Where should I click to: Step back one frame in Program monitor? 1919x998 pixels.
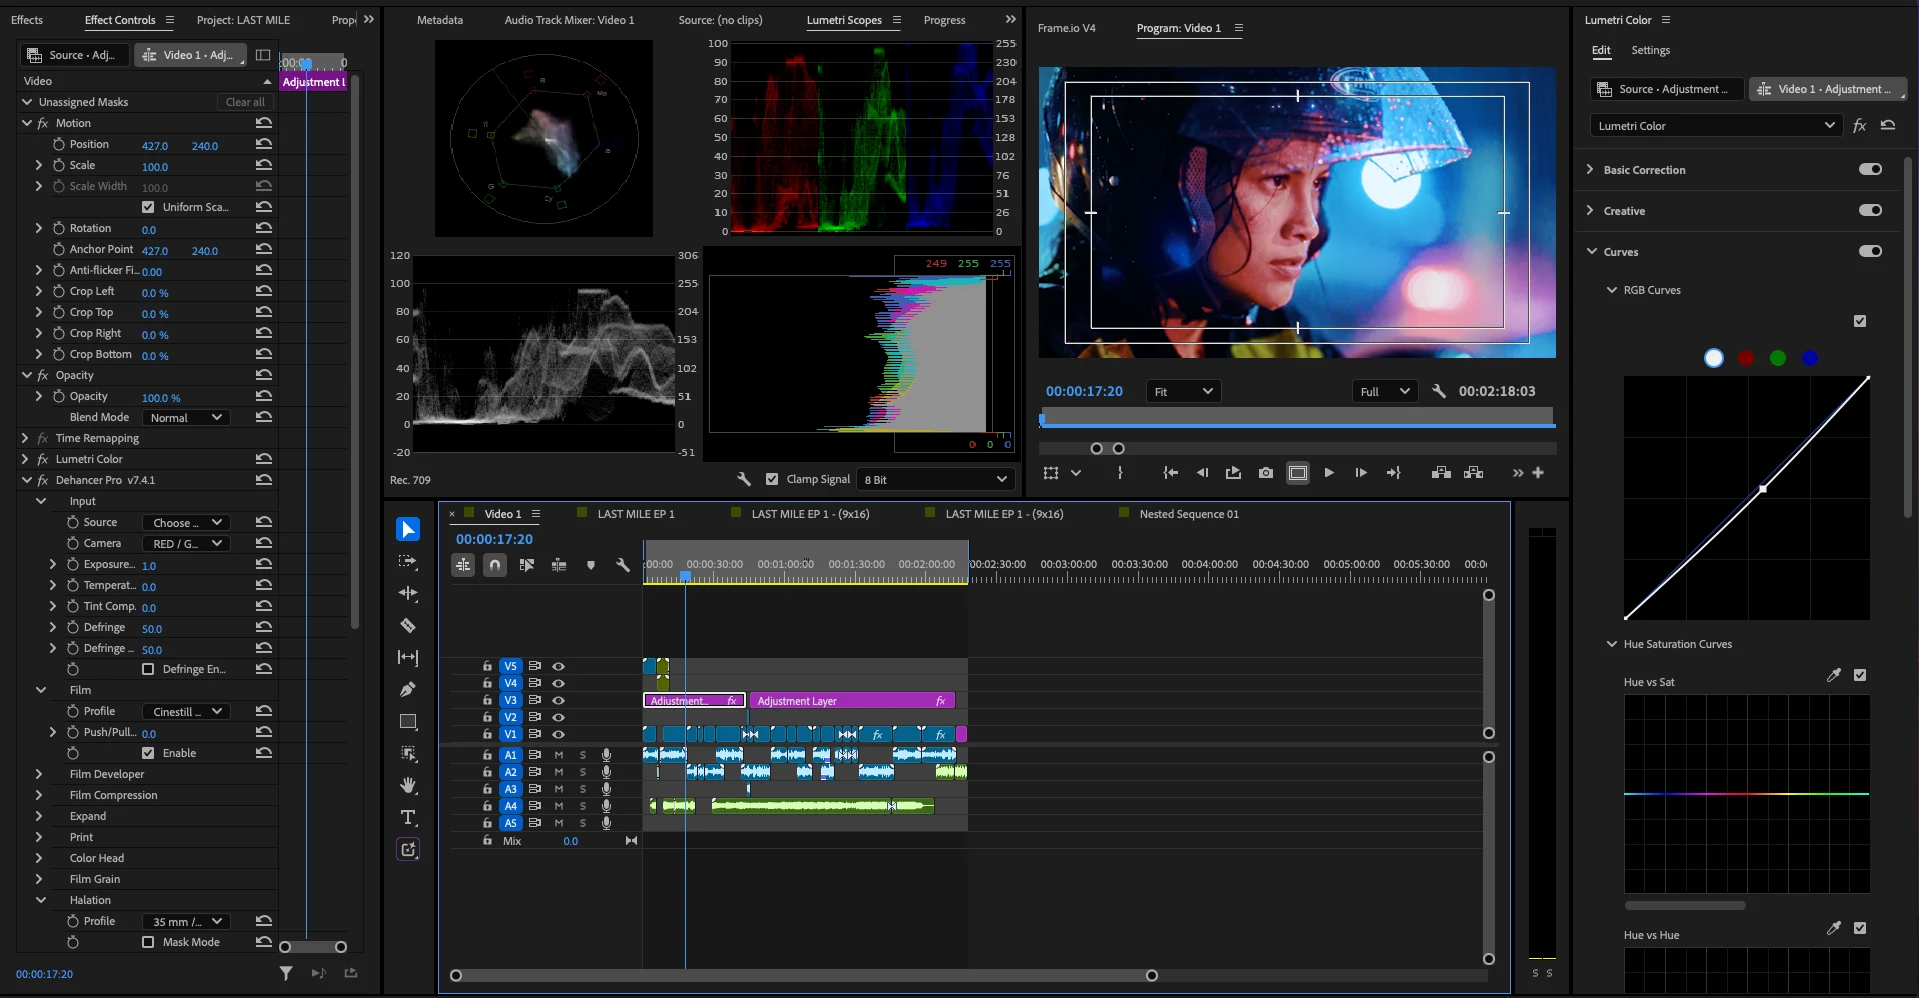point(1202,473)
